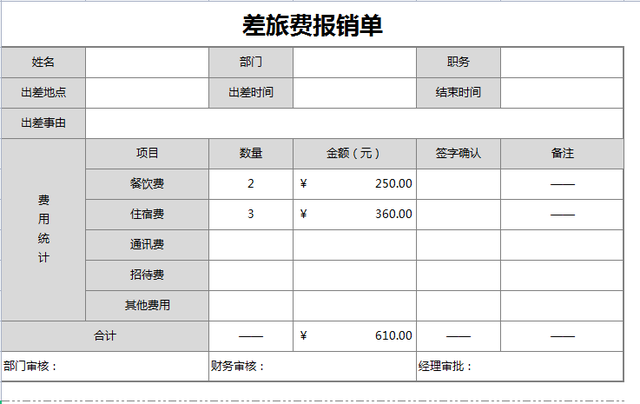This screenshot has height=404, width=640.
Task: Click the 金额（元） column header
Action: 355,153
